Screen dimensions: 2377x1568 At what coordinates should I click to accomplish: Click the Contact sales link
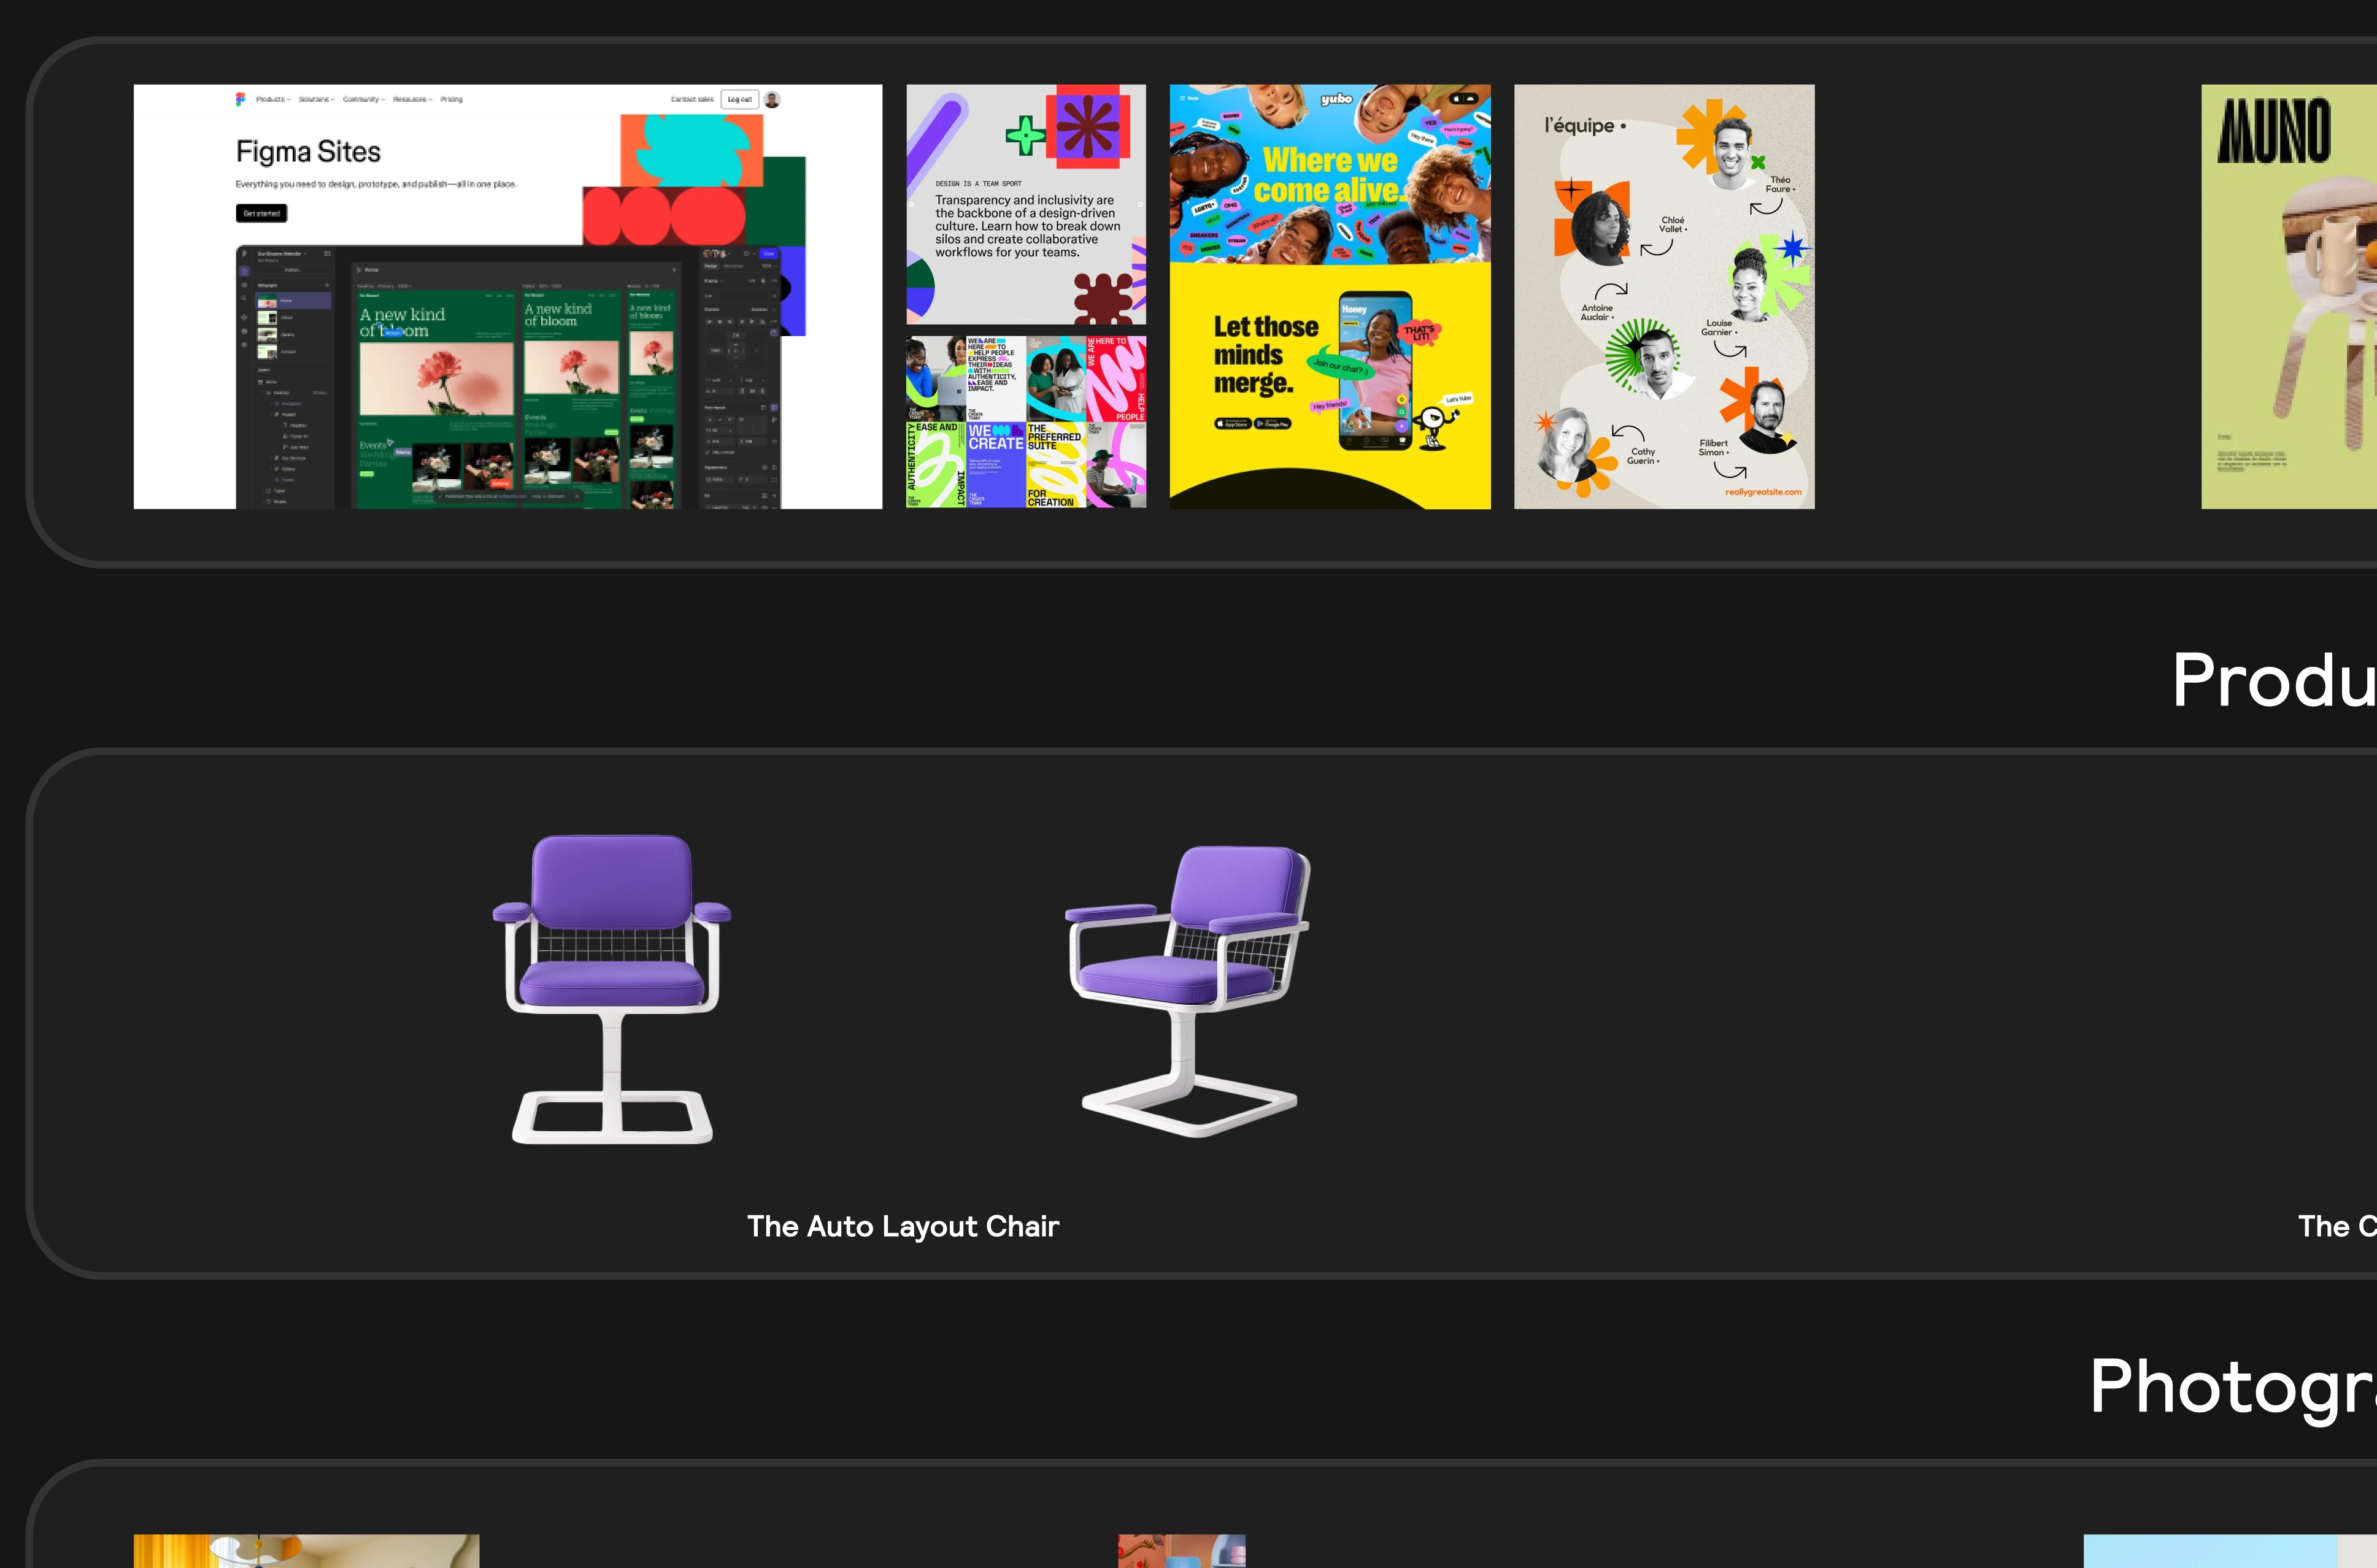click(x=692, y=99)
